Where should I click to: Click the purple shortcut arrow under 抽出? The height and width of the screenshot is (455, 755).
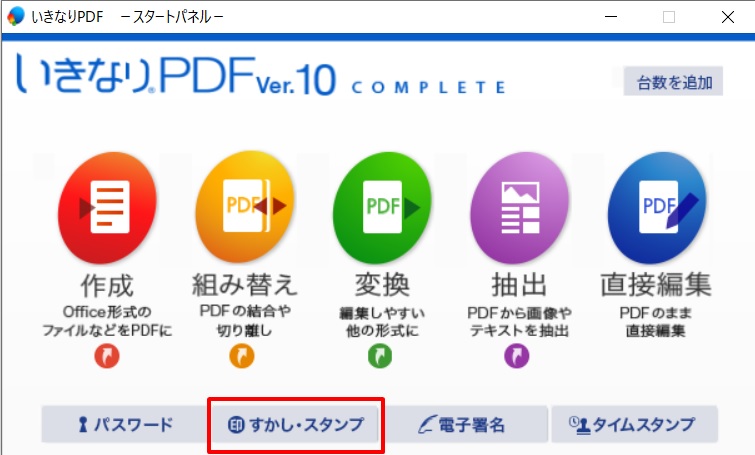point(517,356)
